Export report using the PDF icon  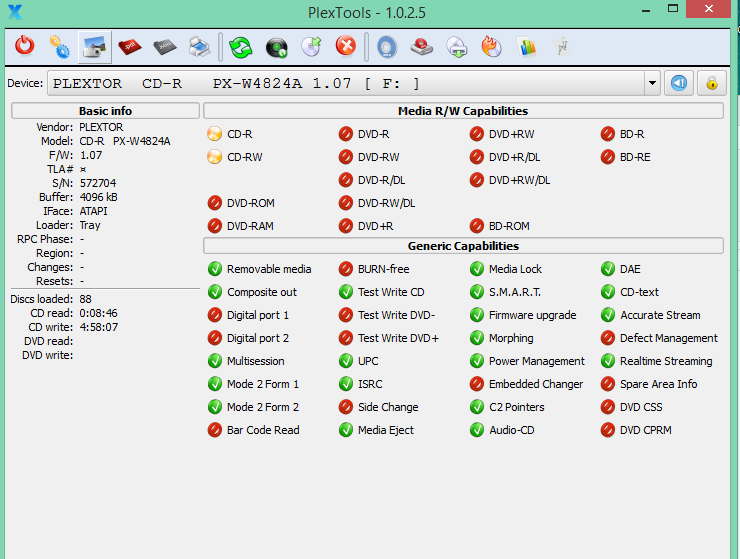tap(129, 47)
